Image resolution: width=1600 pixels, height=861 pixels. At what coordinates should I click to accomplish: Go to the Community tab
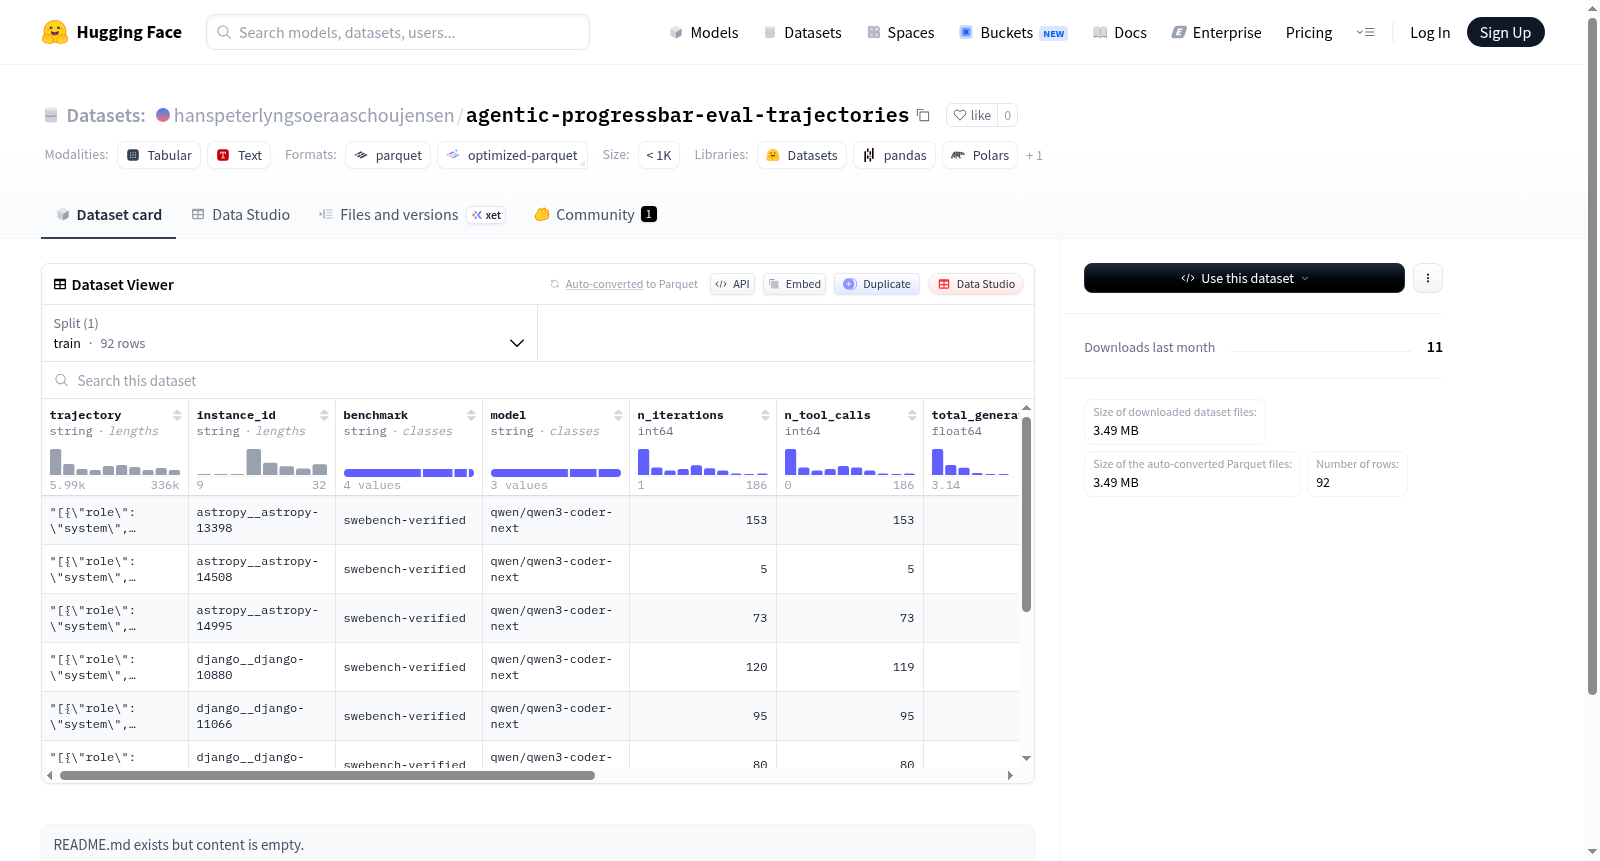595,214
